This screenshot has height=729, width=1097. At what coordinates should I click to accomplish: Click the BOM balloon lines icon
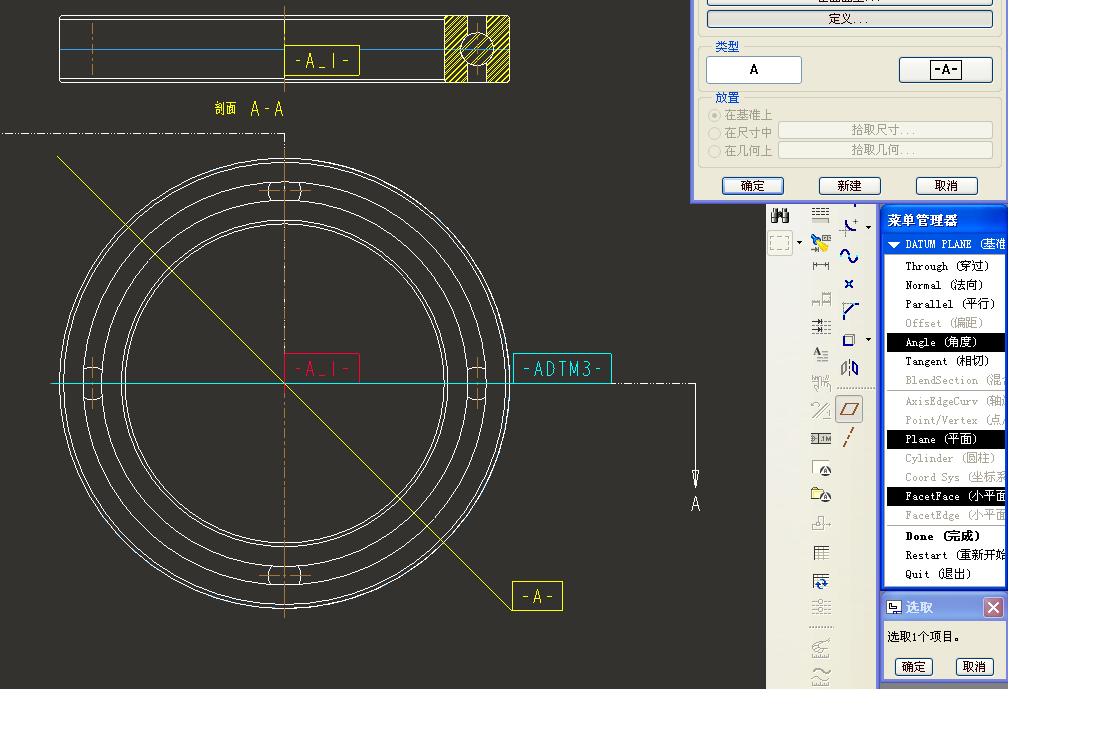(x=821, y=607)
